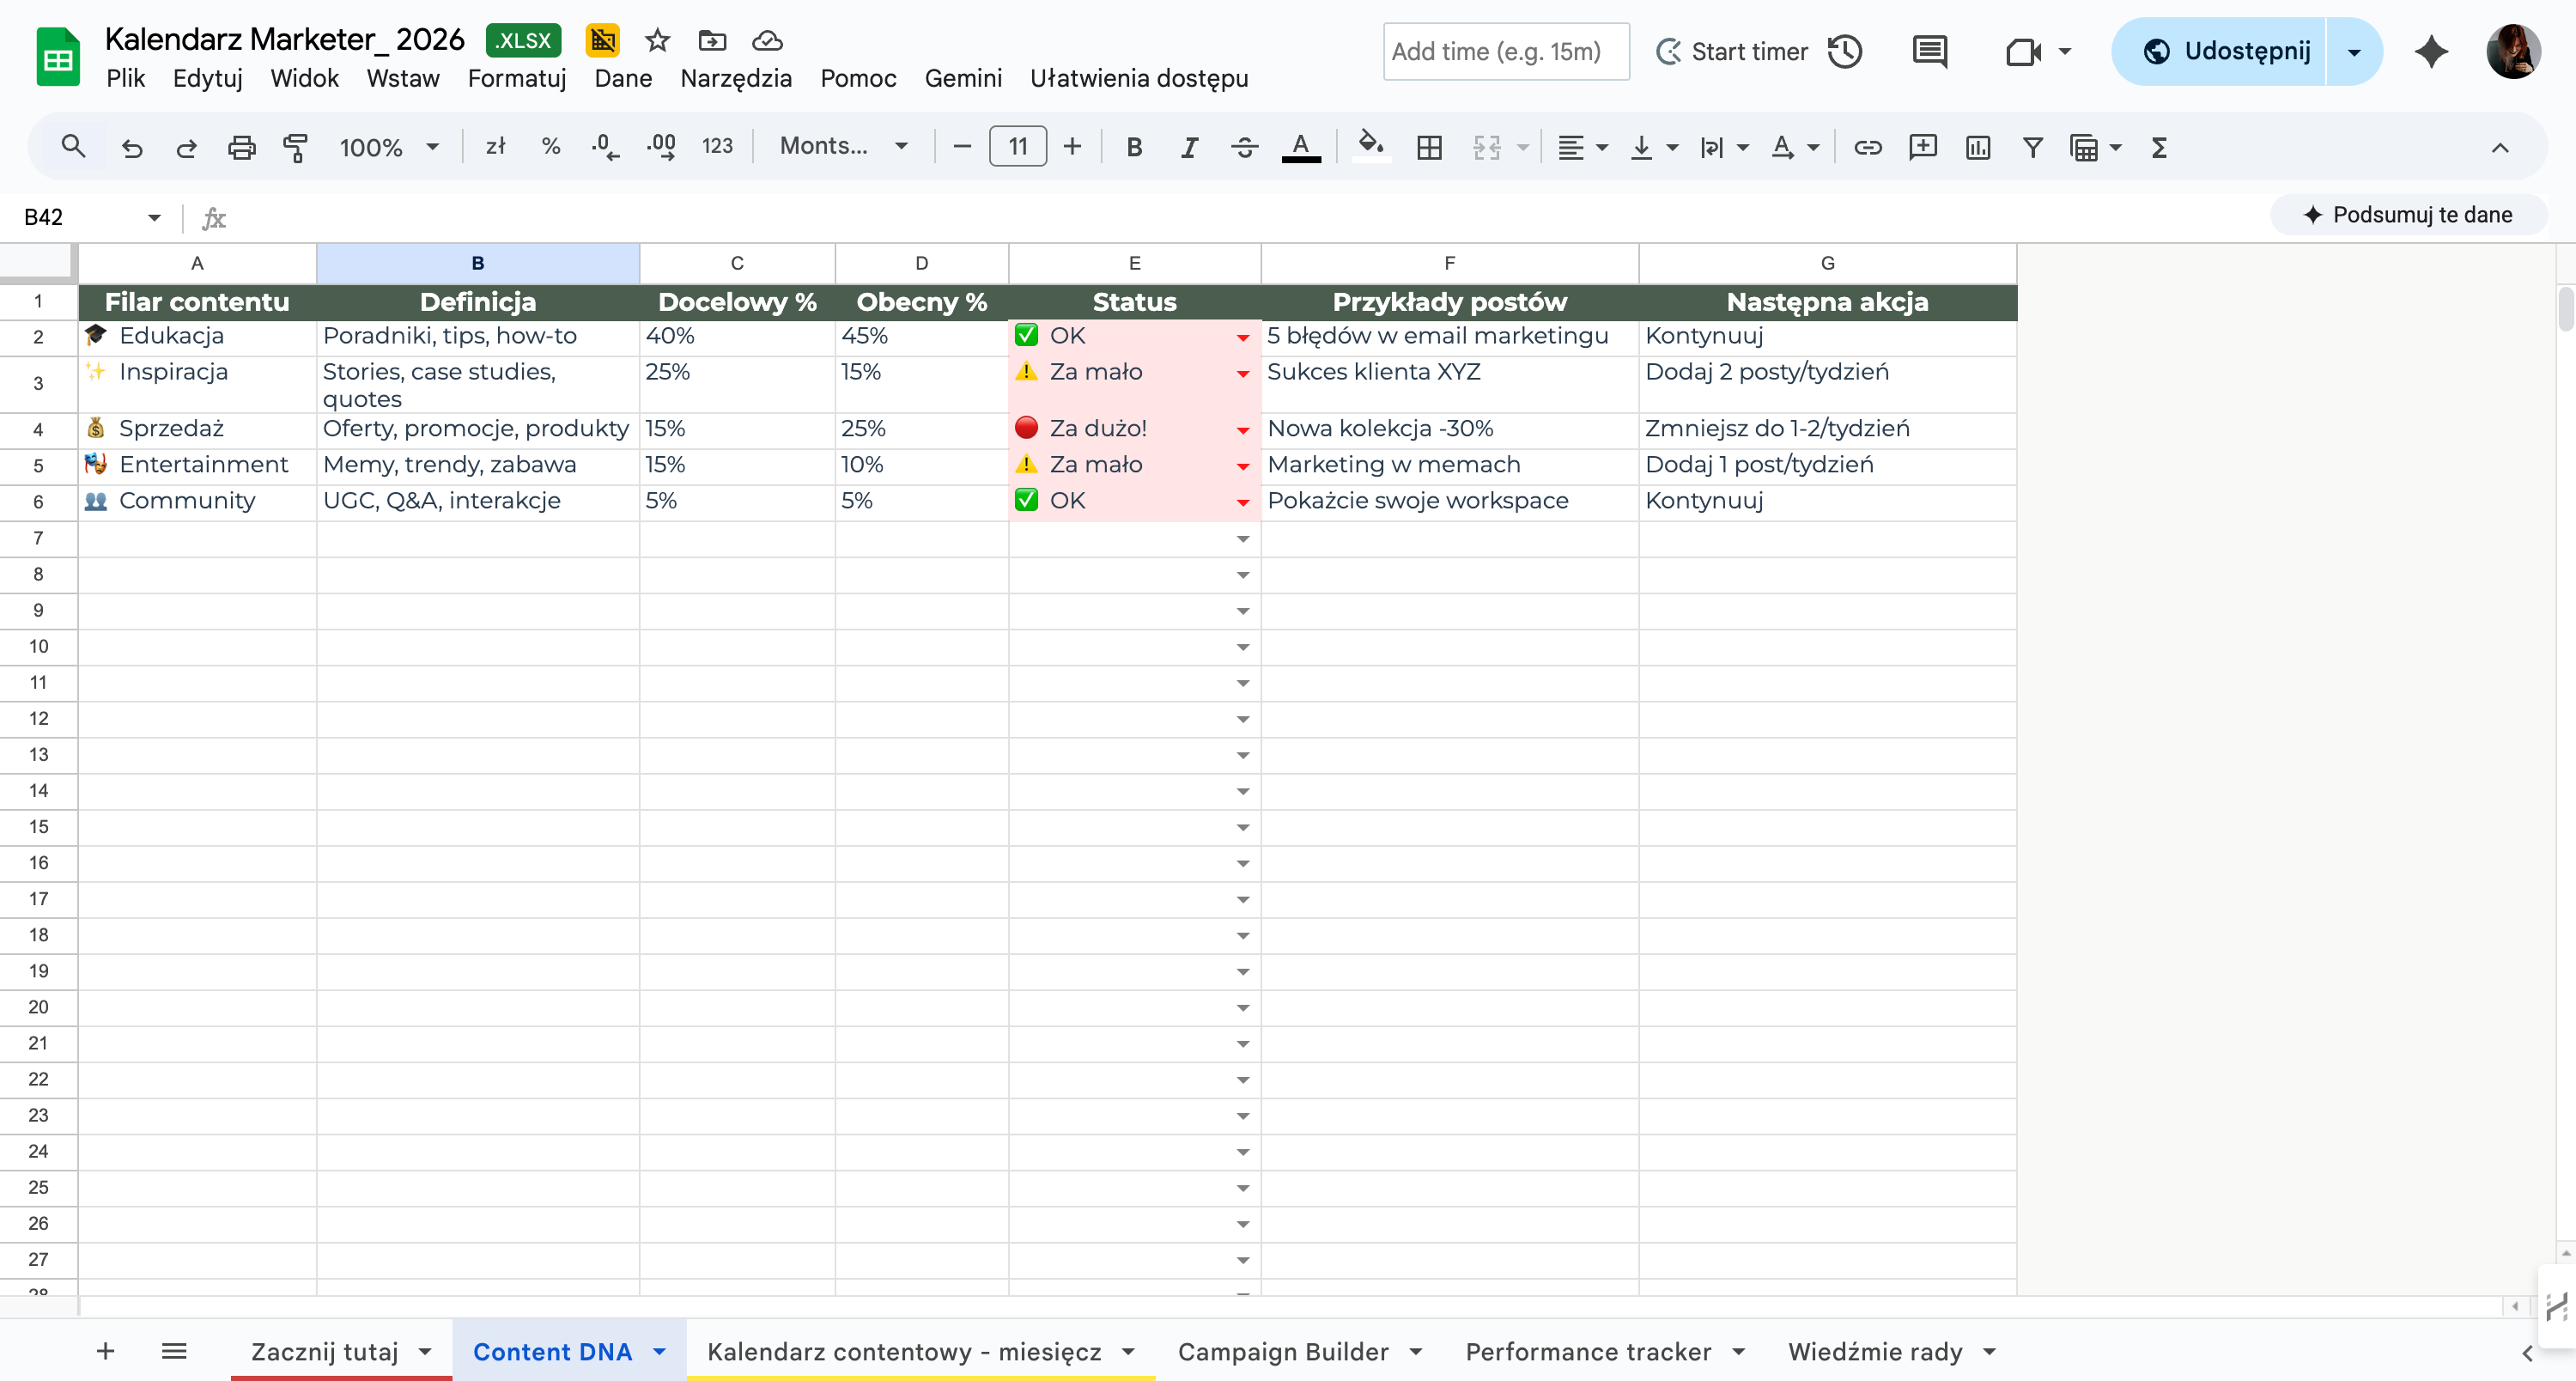The width and height of the screenshot is (2576, 1381).
Task: Open version history clock icon
Action: [1845, 51]
